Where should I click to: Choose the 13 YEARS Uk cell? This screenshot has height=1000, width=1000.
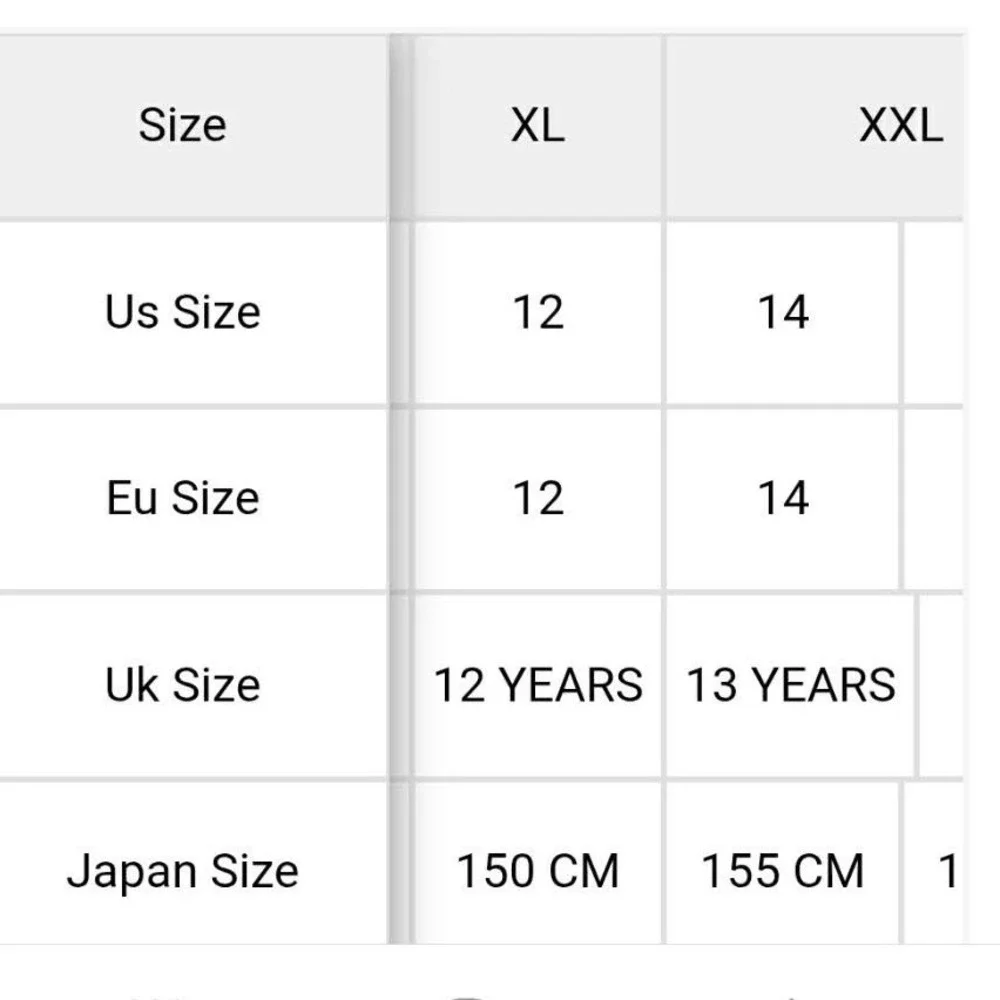pos(790,685)
